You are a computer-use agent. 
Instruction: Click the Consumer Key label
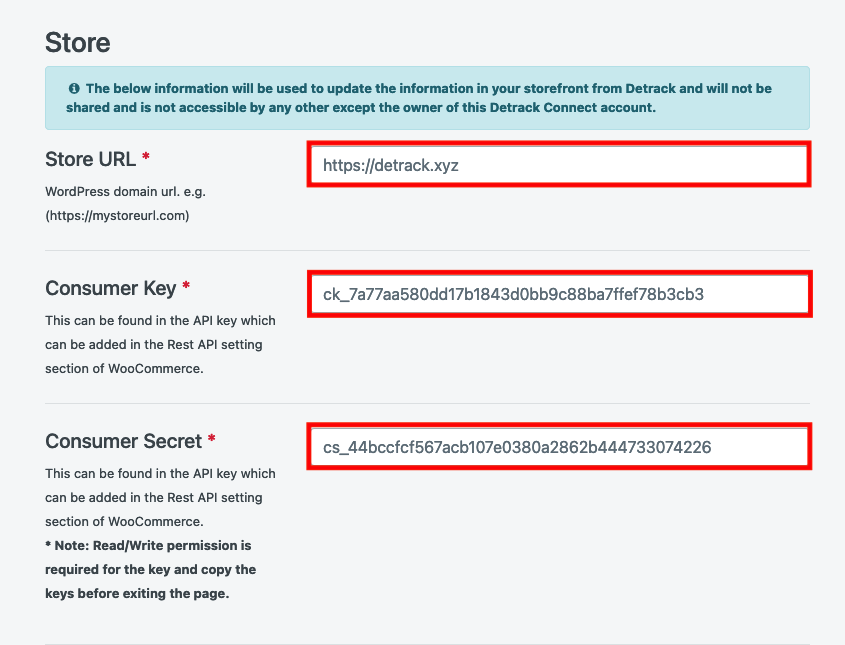110,289
